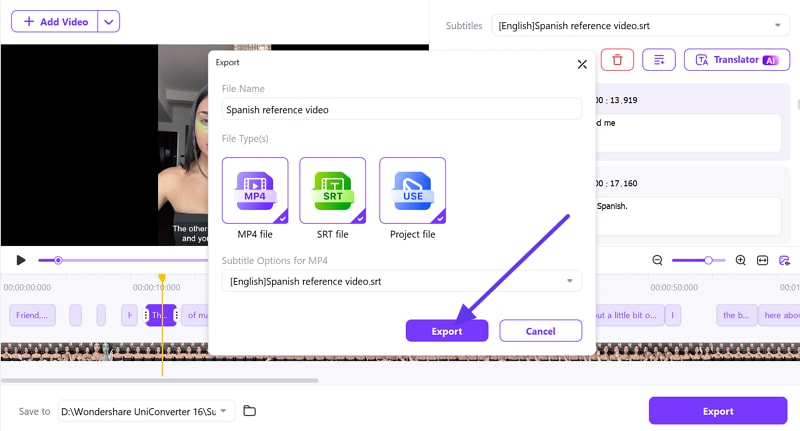
Task: Click Export in the dialog
Action: (x=447, y=331)
